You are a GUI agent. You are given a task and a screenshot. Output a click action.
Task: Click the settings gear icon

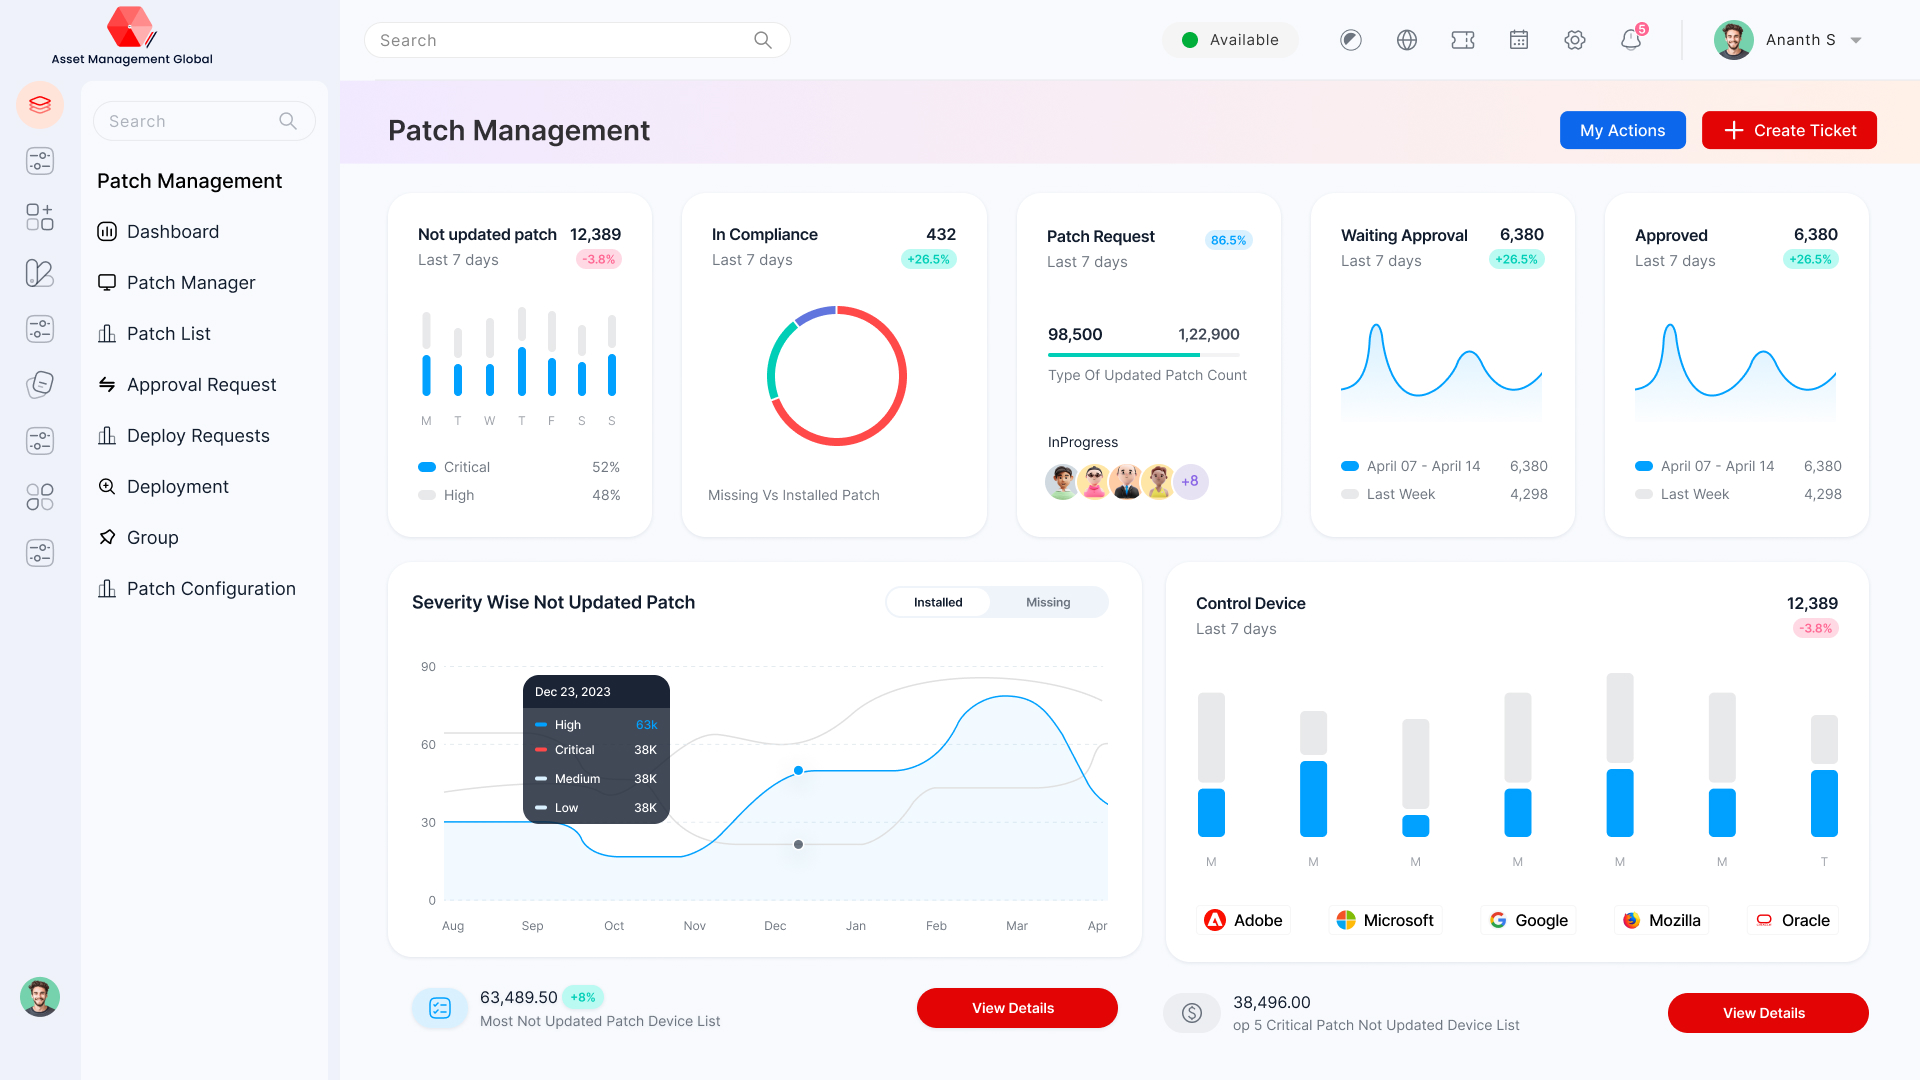(1574, 40)
